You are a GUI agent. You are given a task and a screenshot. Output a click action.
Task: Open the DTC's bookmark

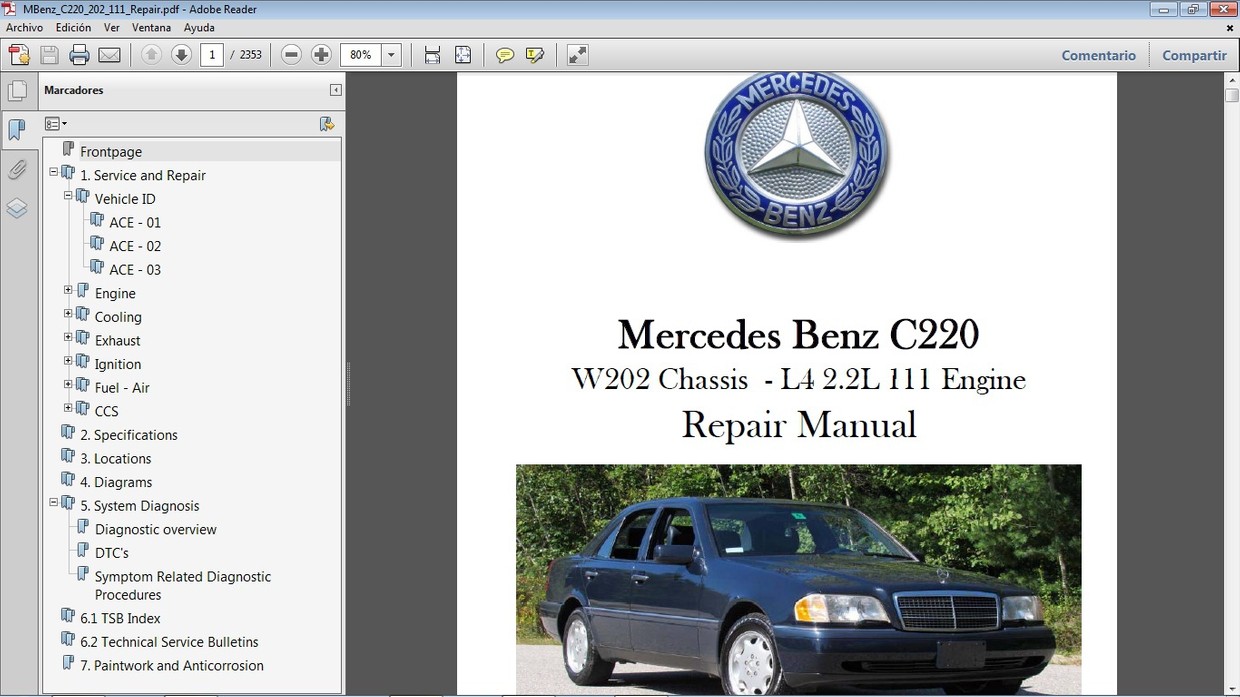pos(112,553)
